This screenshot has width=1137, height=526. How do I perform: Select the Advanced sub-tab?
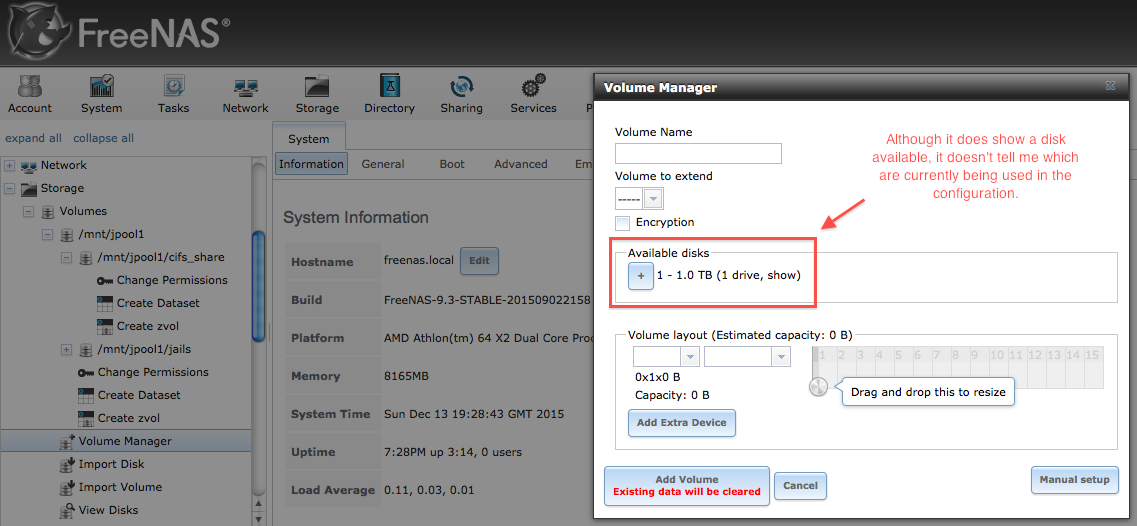[521, 164]
